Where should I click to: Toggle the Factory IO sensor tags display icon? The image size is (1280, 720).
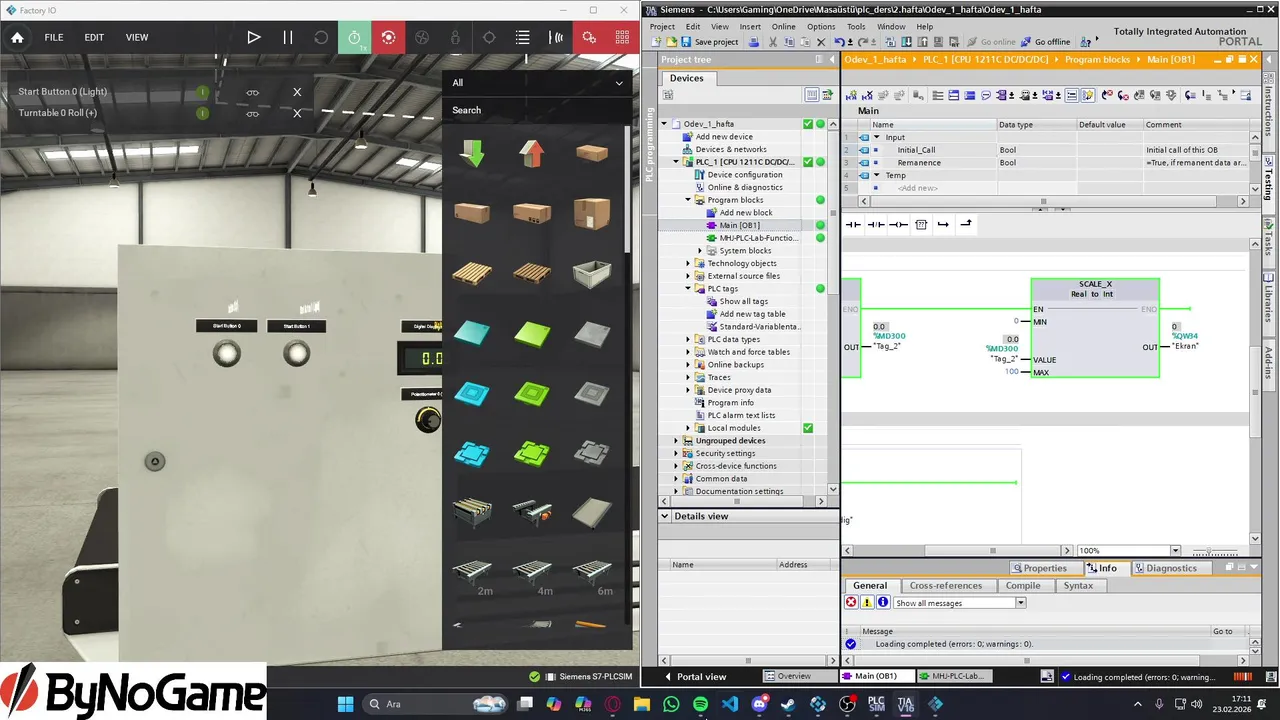[556, 37]
